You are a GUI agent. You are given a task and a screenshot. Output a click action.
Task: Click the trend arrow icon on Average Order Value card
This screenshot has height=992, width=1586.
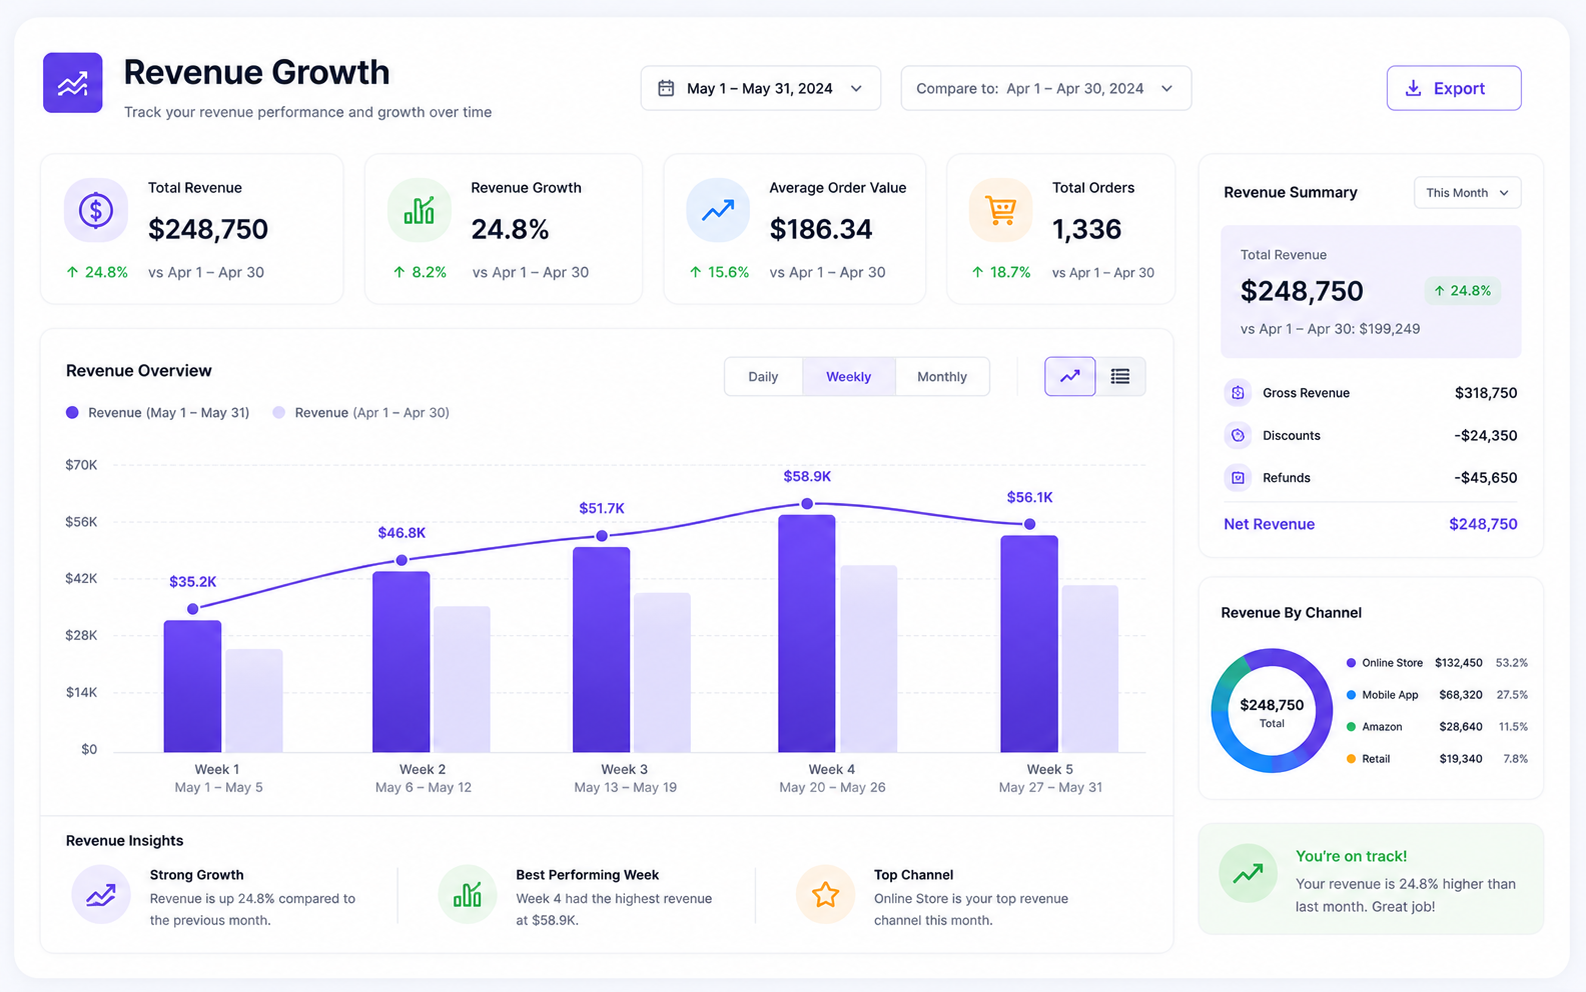click(x=718, y=210)
